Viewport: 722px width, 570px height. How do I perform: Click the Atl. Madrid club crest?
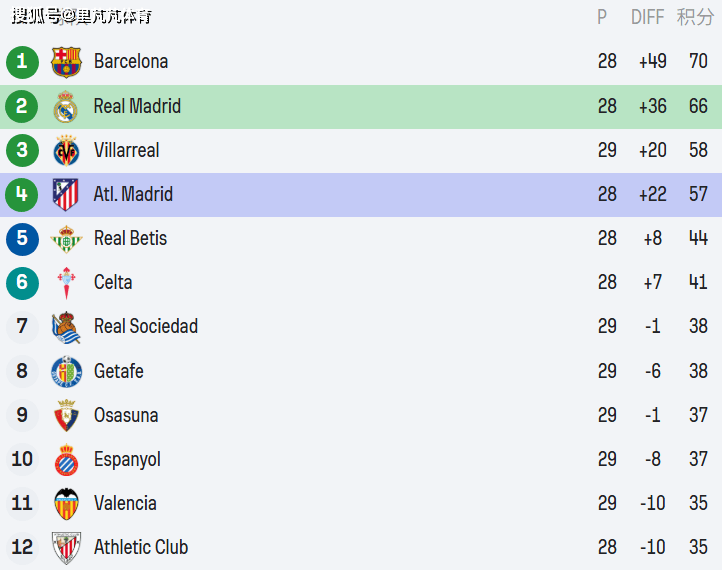66,194
